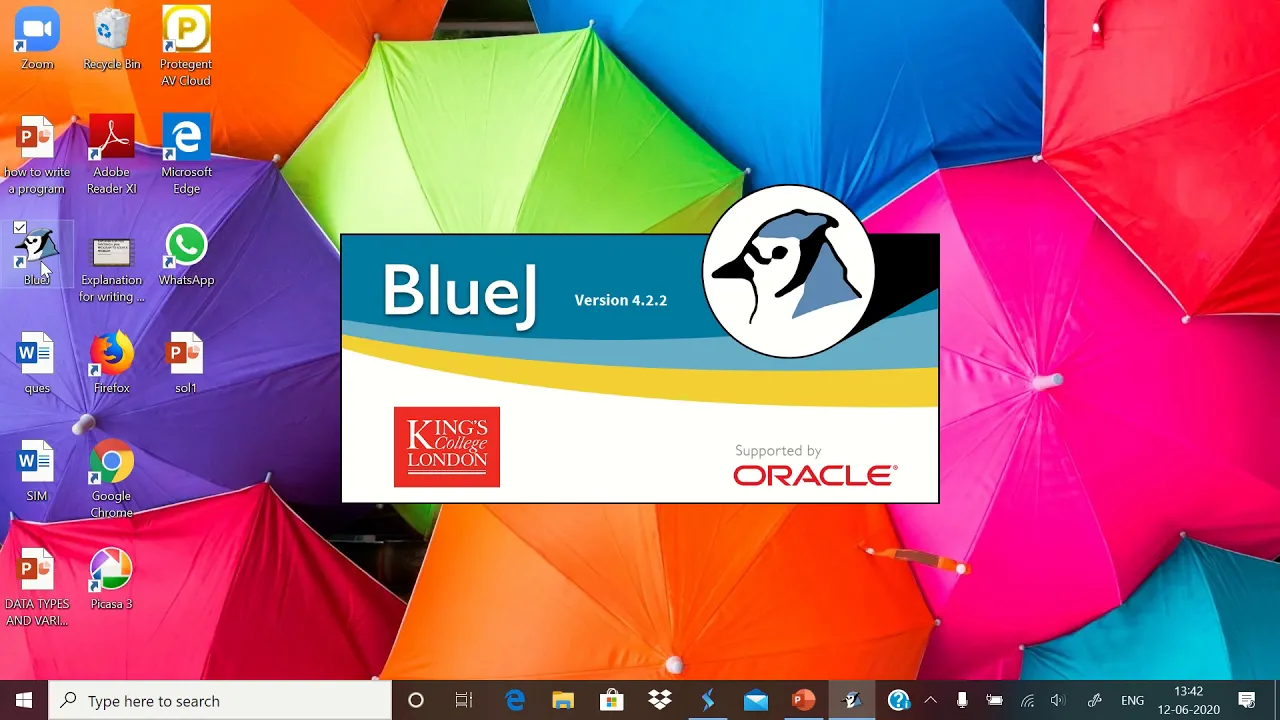Open the Action Center notifications icon
This screenshot has height=720, width=1280.
[x=1247, y=700]
